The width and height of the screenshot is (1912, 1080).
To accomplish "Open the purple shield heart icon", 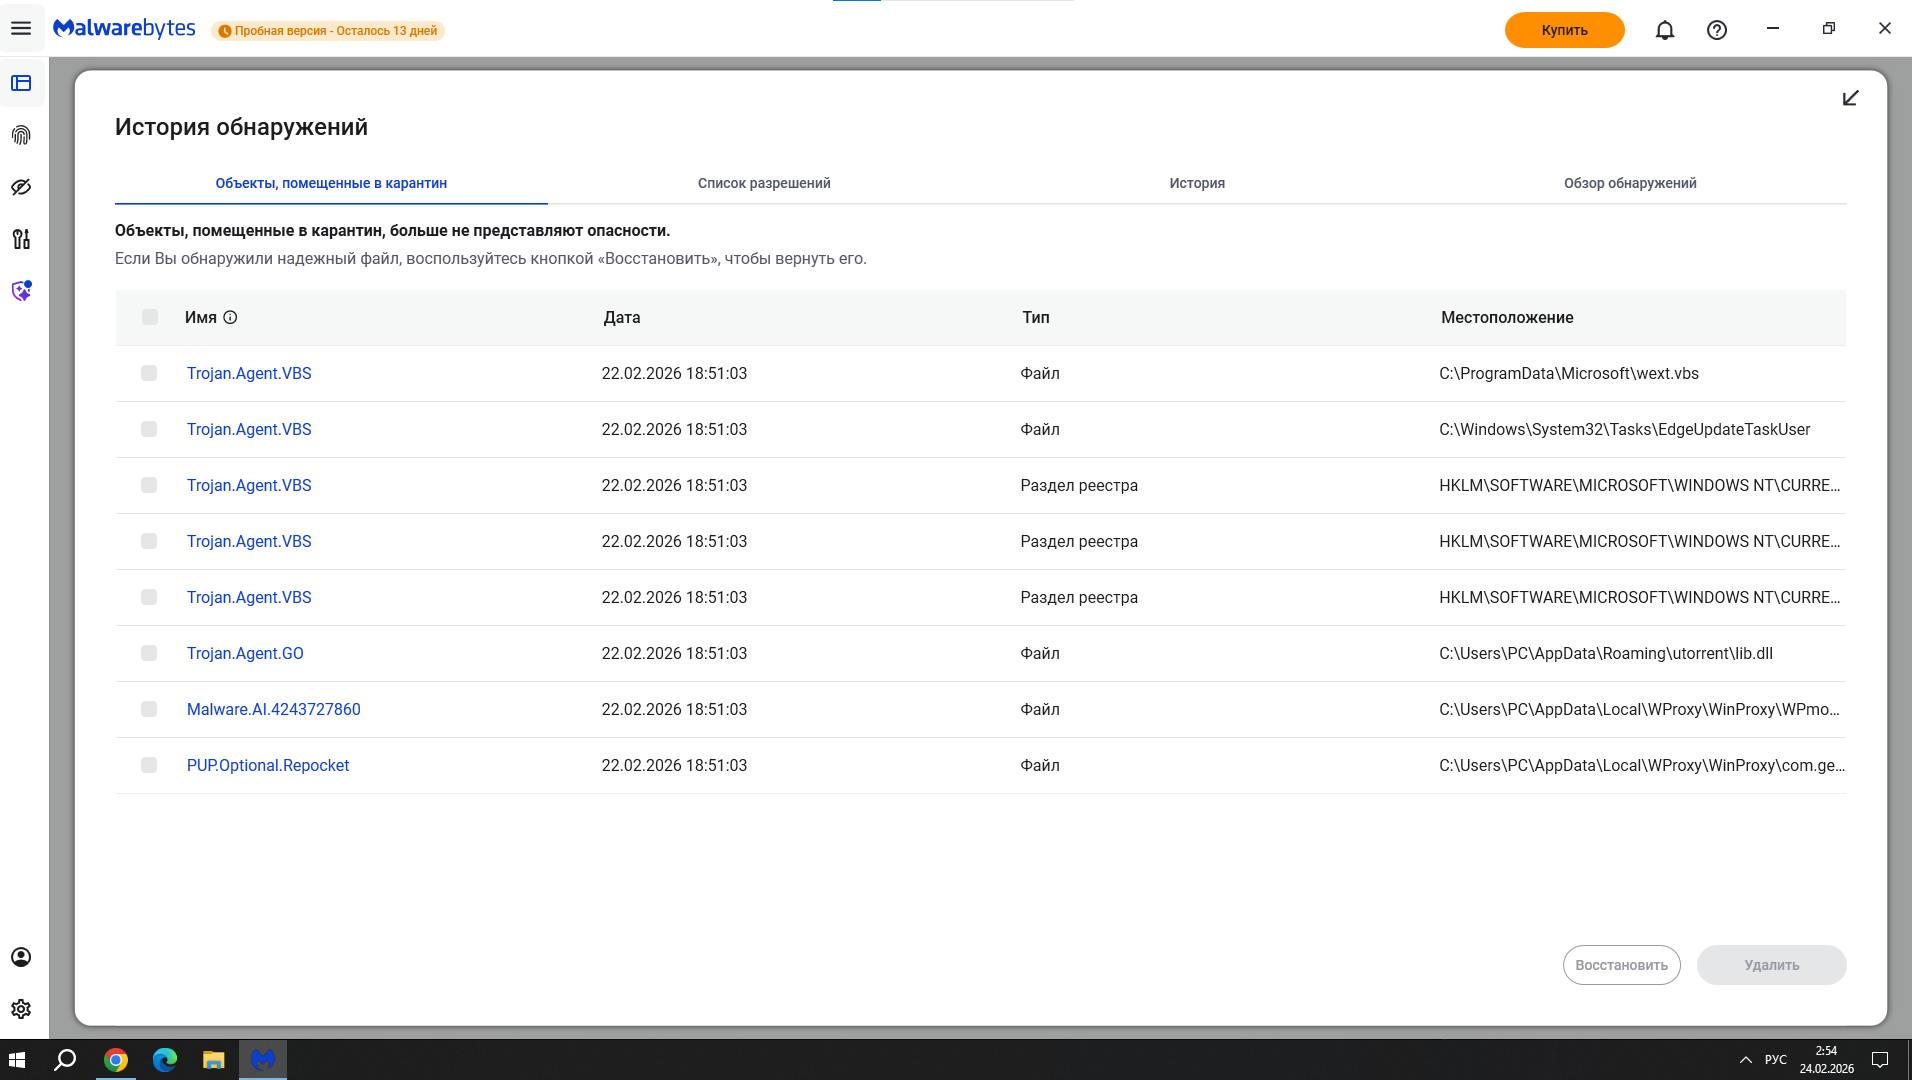I will tap(21, 291).
